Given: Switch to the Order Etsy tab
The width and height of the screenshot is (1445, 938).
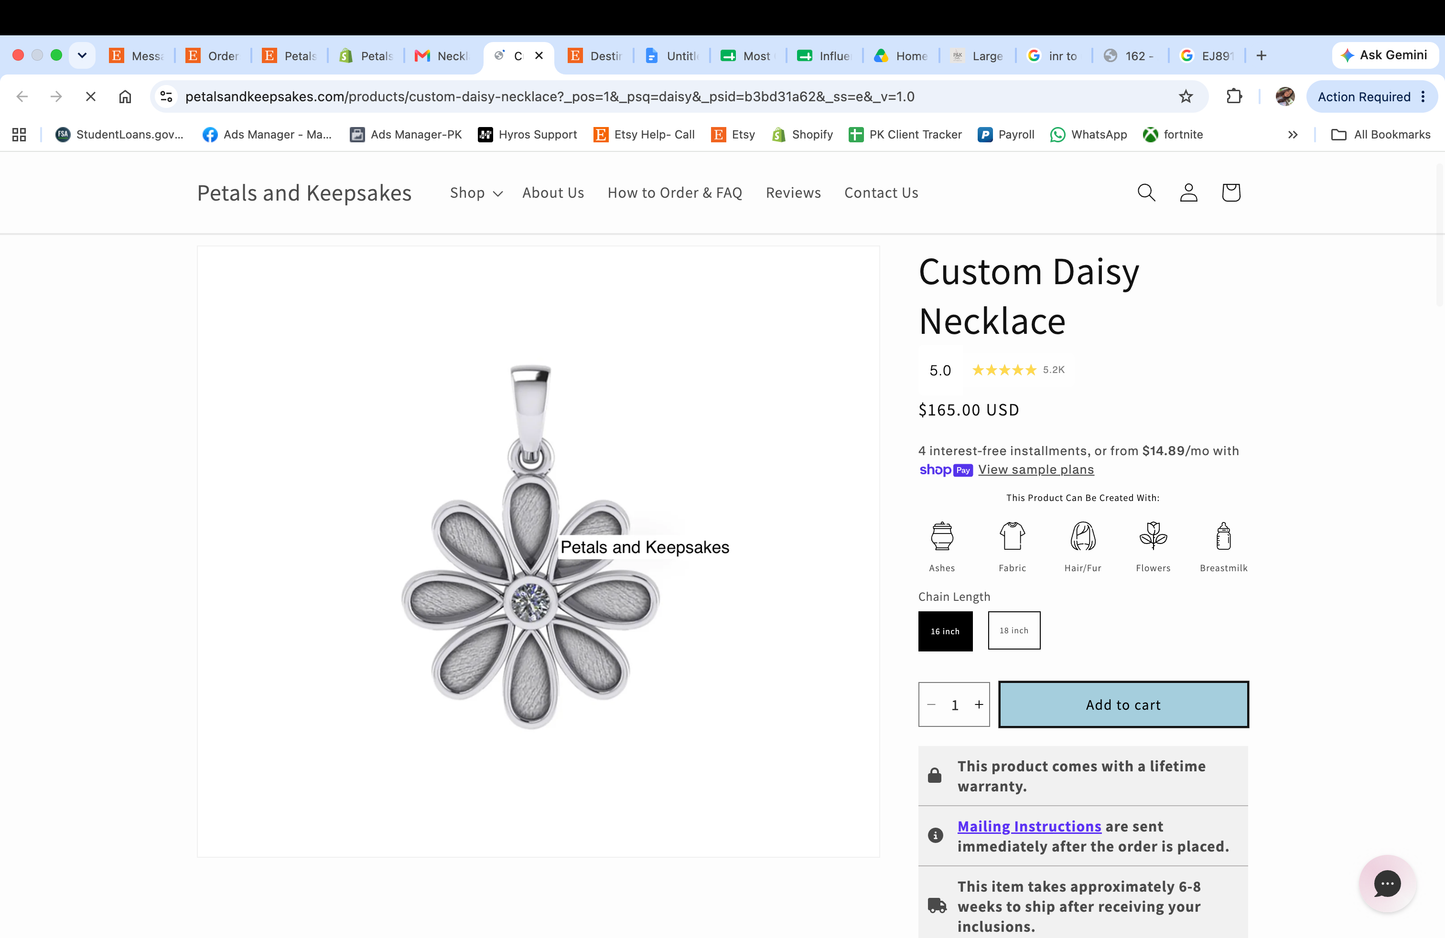Looking at the screenshot, I should 213,56.
